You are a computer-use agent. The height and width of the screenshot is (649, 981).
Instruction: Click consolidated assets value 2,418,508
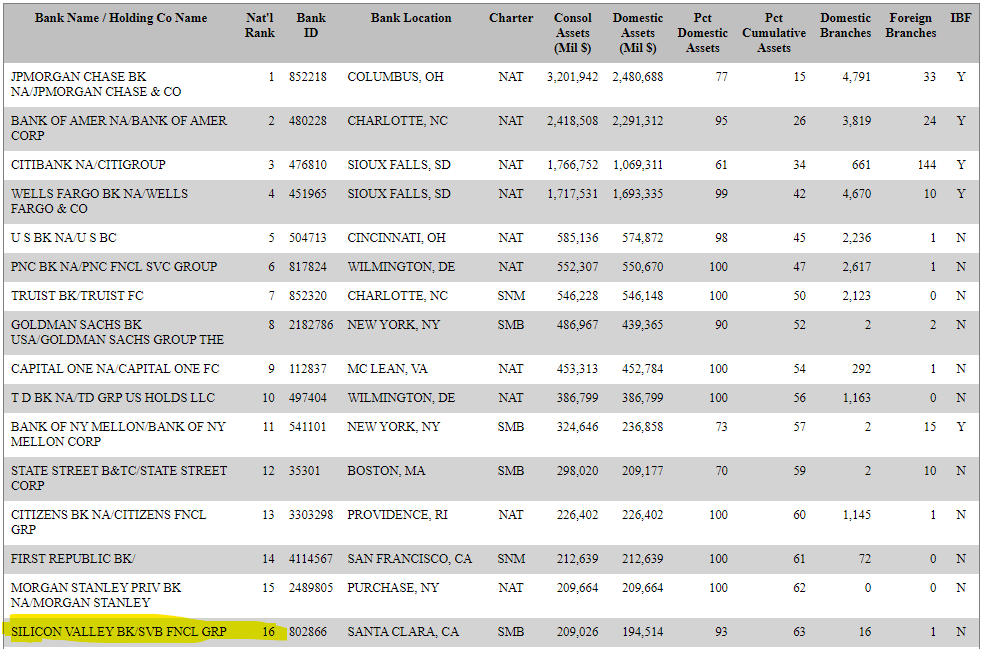[572, 121]
